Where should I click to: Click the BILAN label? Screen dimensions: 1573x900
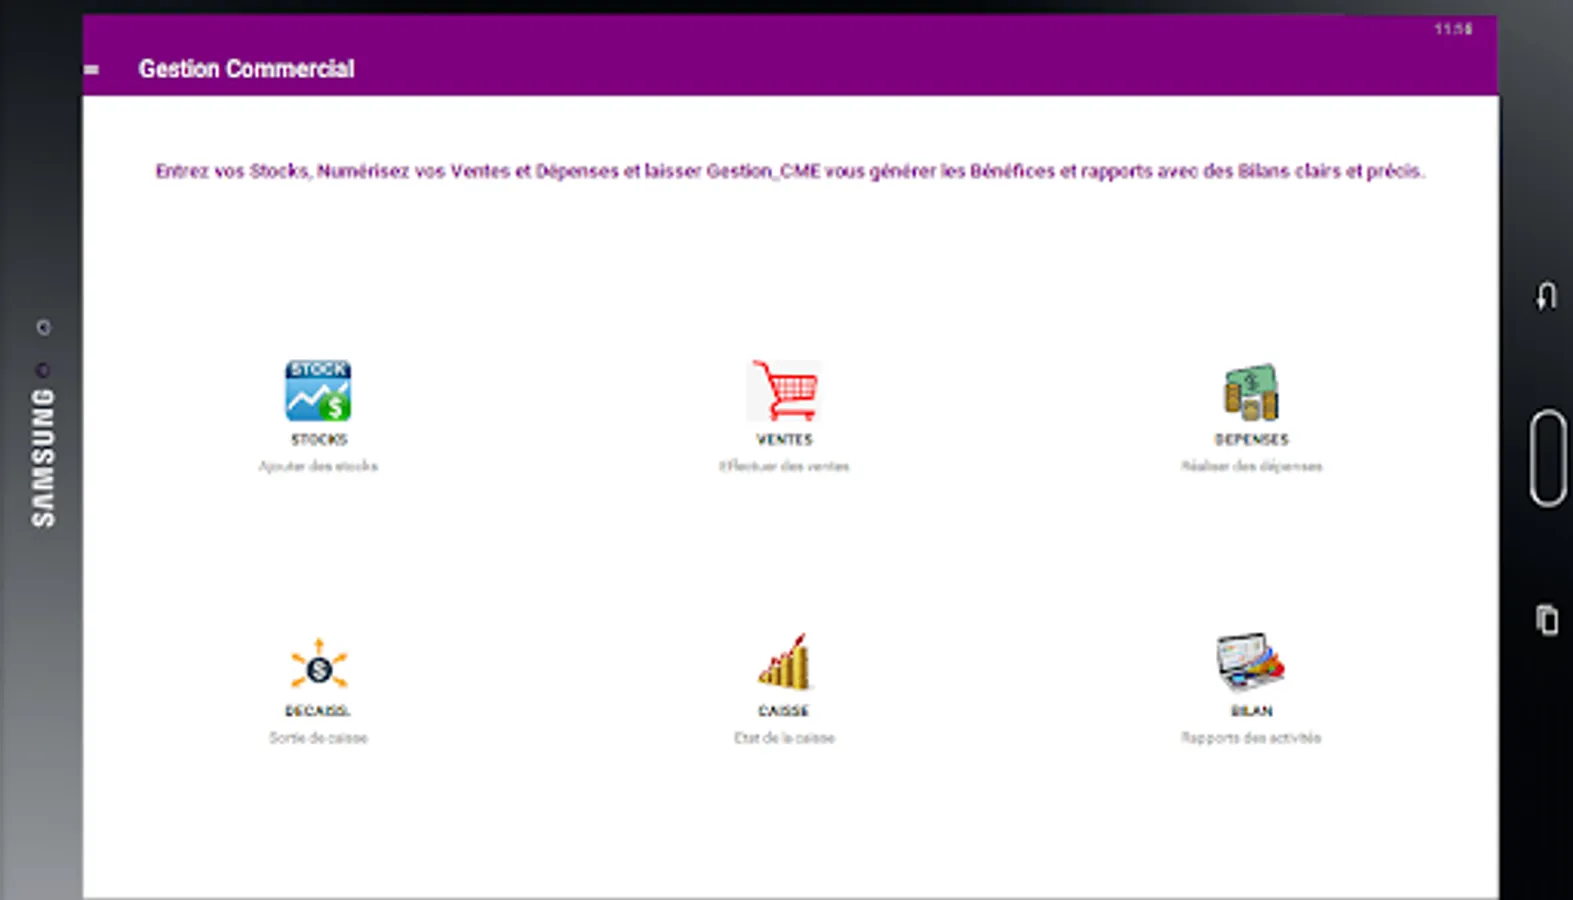tap(1251, 711)
